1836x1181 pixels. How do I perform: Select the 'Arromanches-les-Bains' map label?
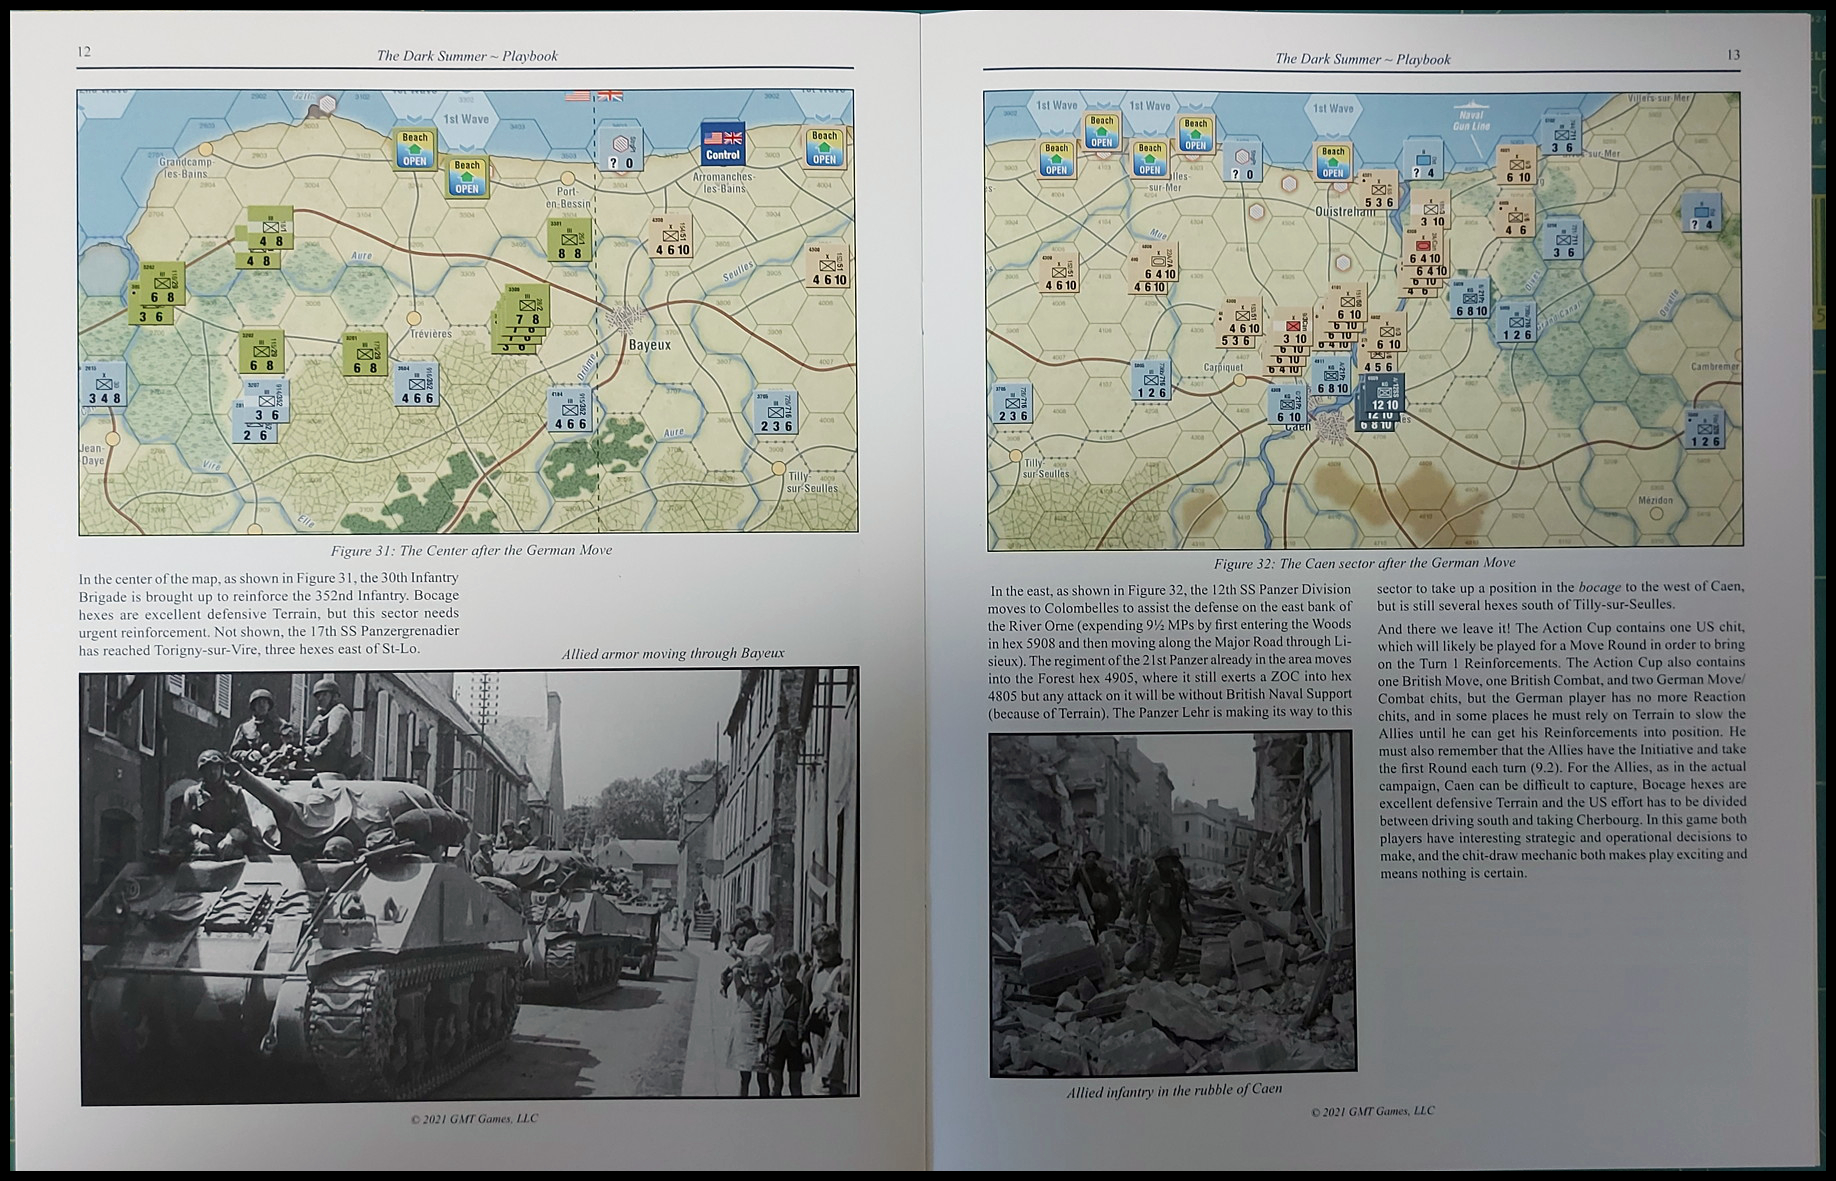pyautogui.click(x=724, y=182)
